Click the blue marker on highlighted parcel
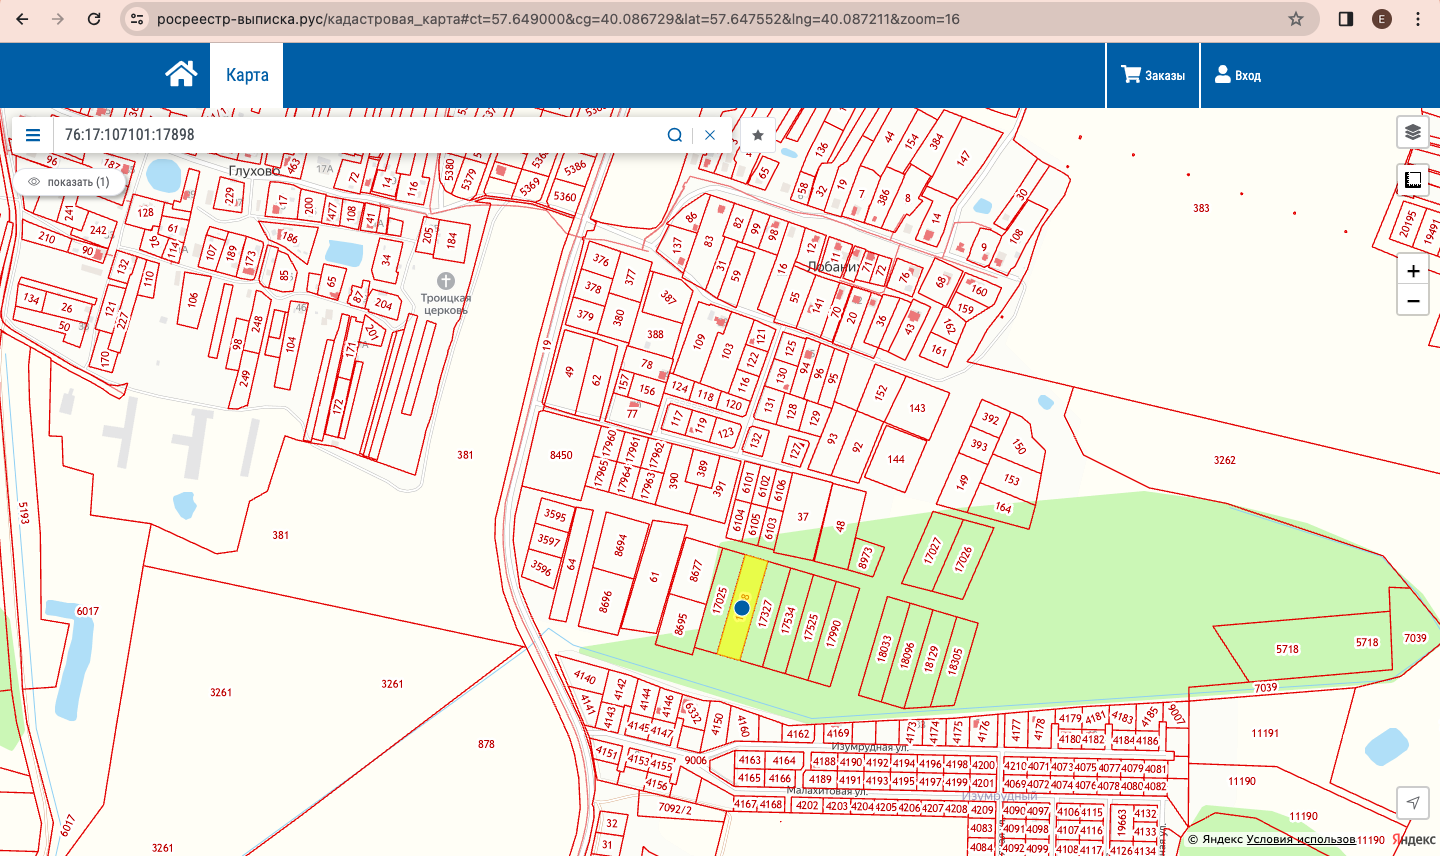This screenshot has width=1440, height=856. coord(742,607)
